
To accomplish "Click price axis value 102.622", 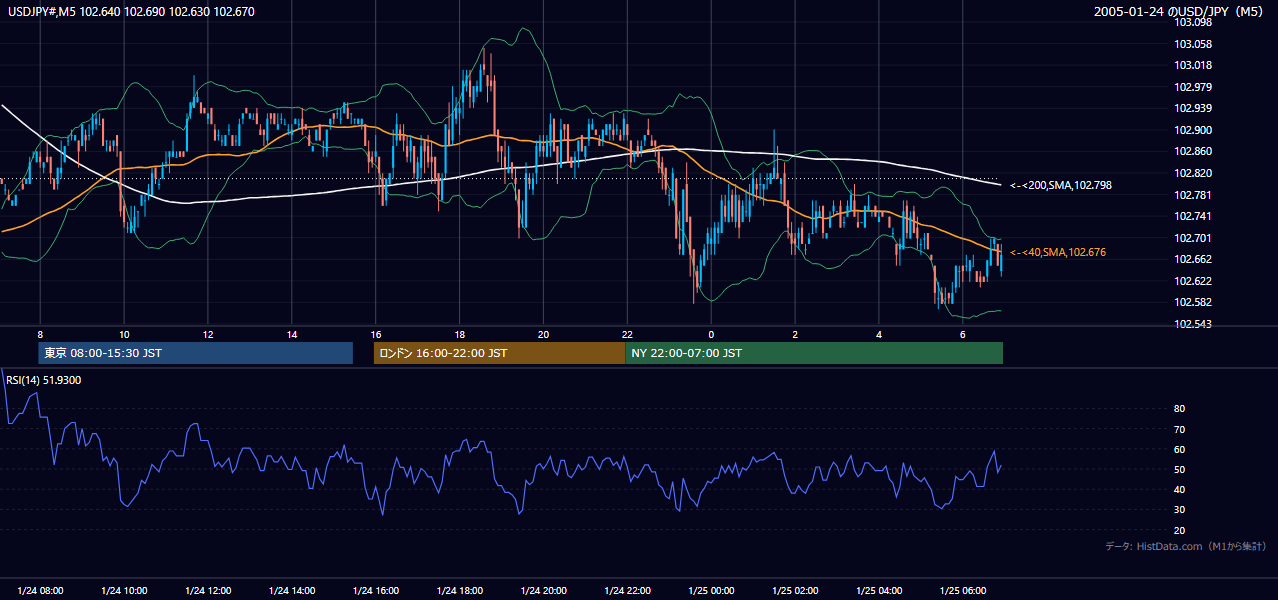I will [x=1193, y=281].
